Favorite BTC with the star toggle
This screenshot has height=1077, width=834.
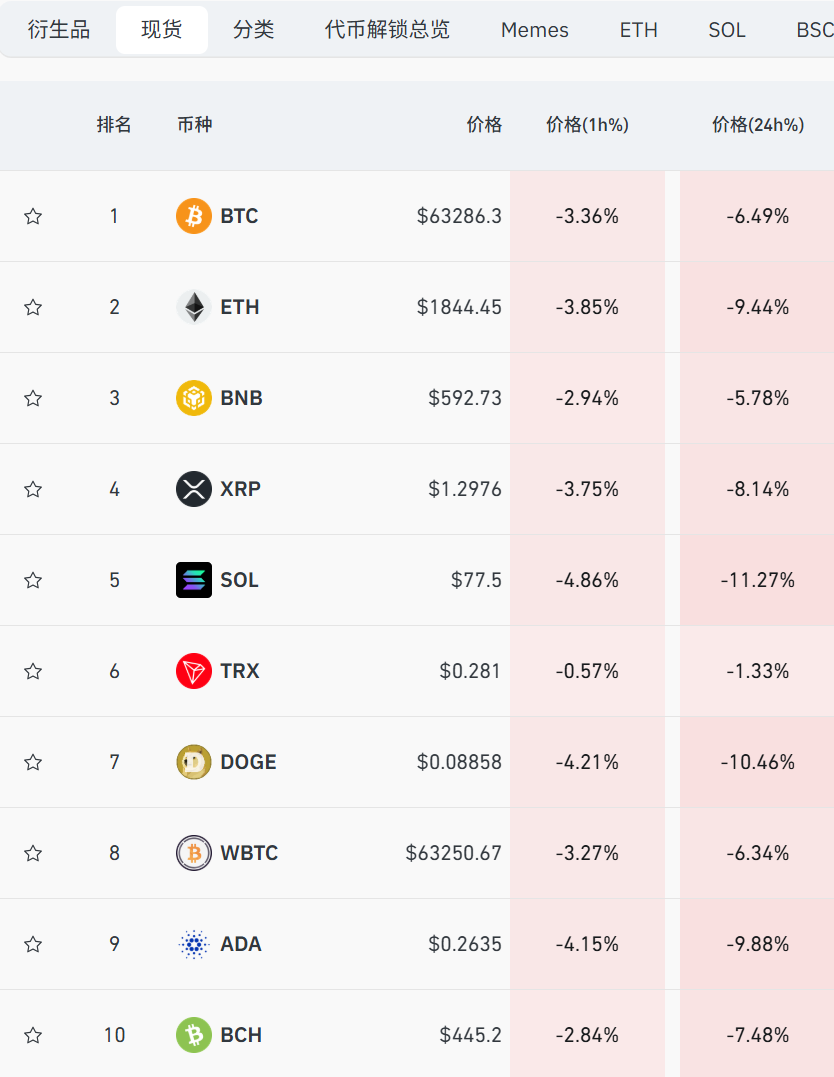[33, 216]
